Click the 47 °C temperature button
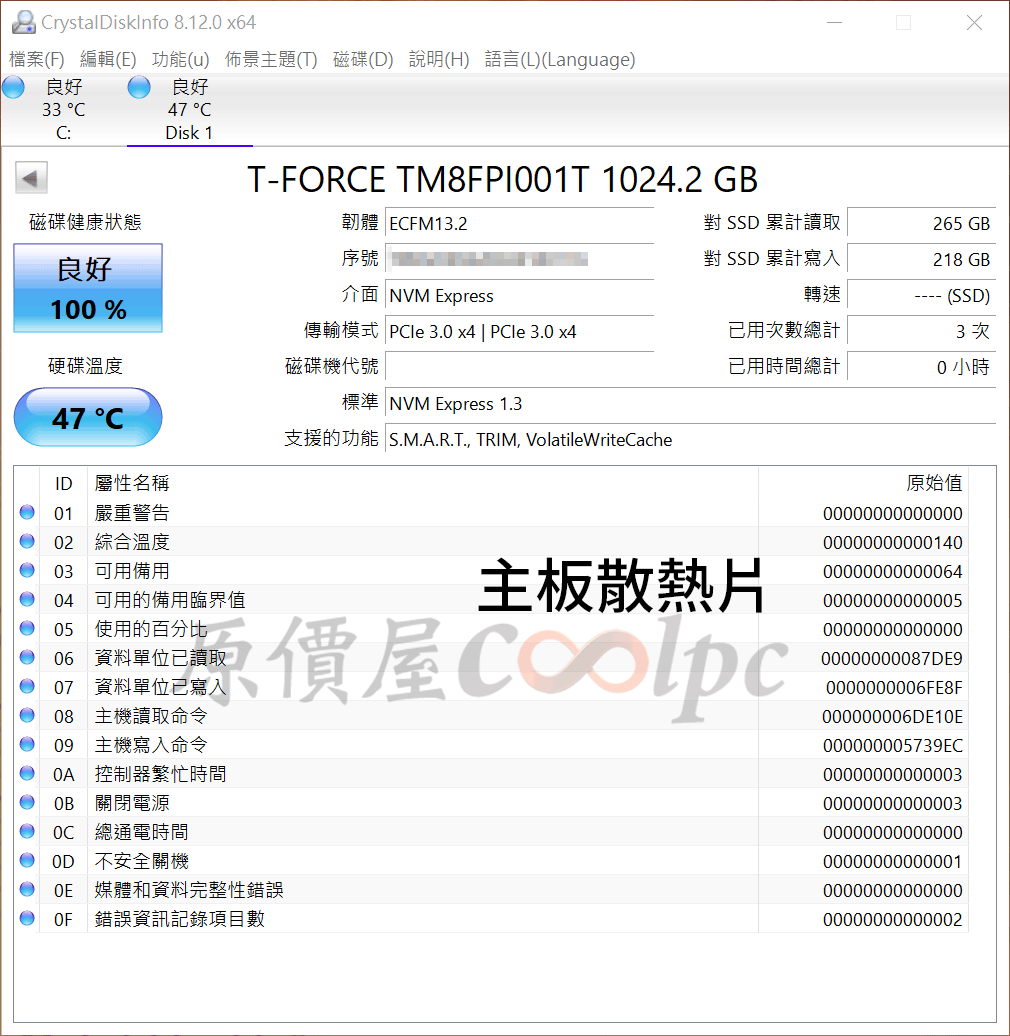1010x1036 pixels. (88, 417)
